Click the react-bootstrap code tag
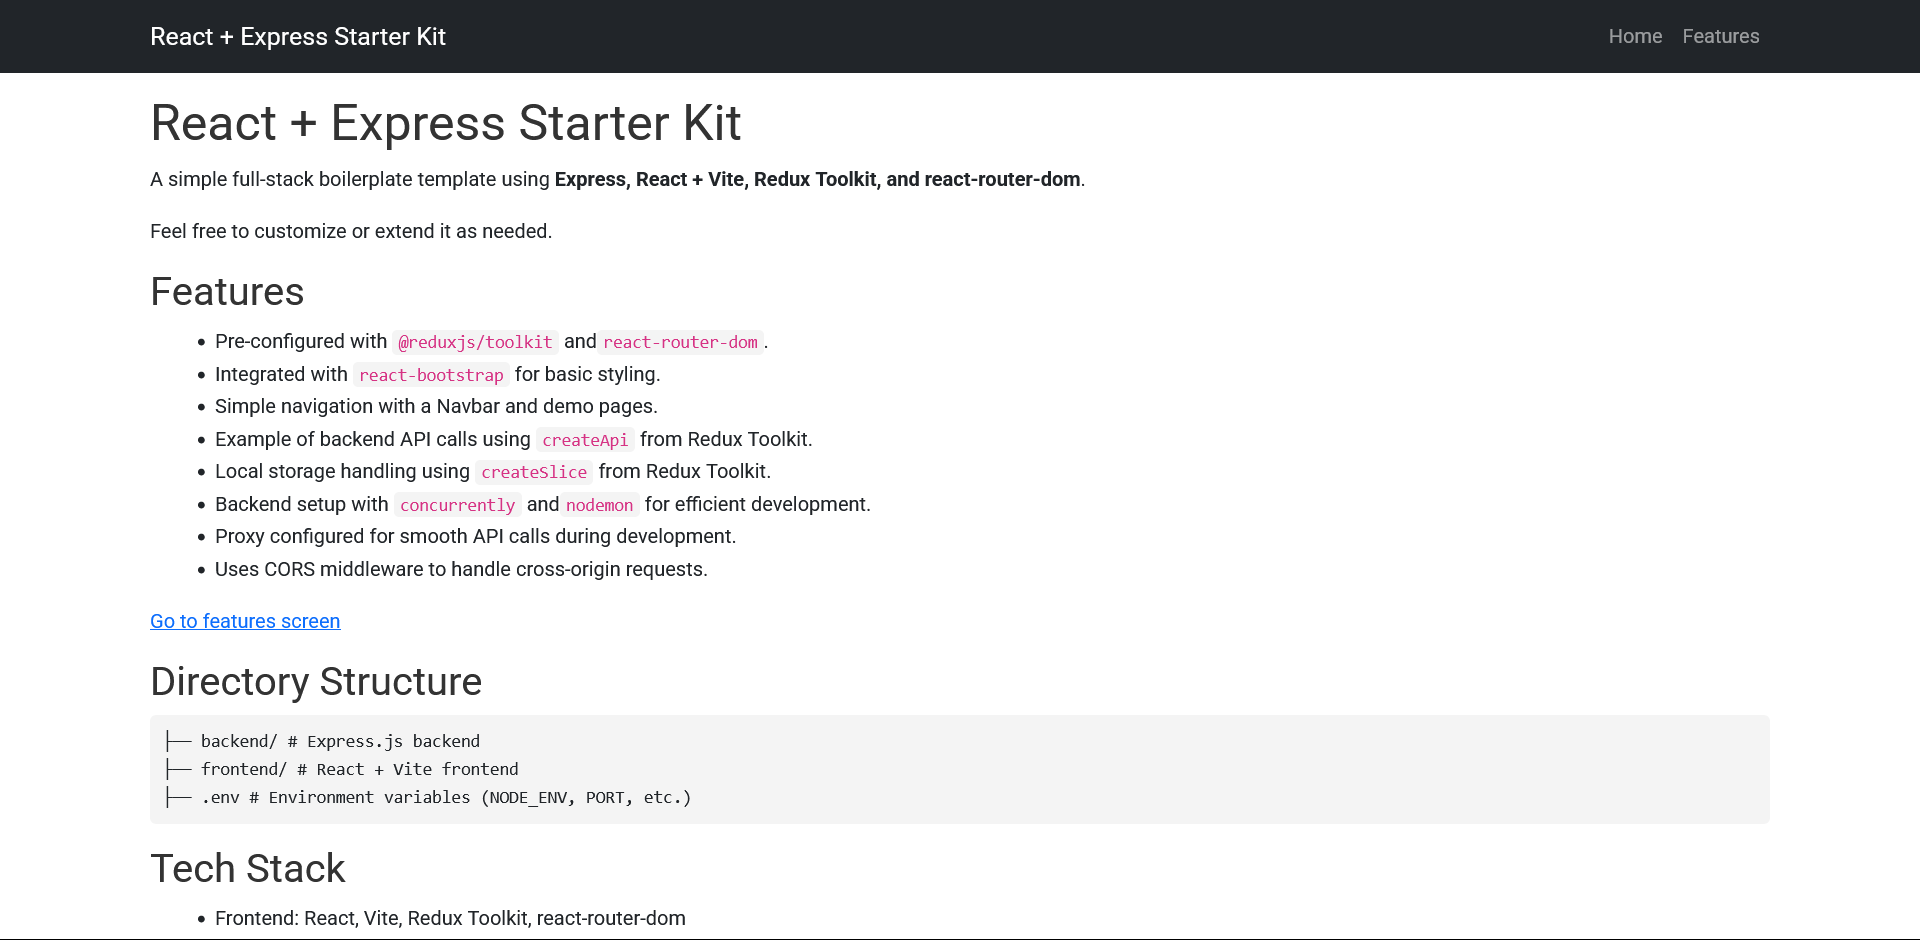 431,375
